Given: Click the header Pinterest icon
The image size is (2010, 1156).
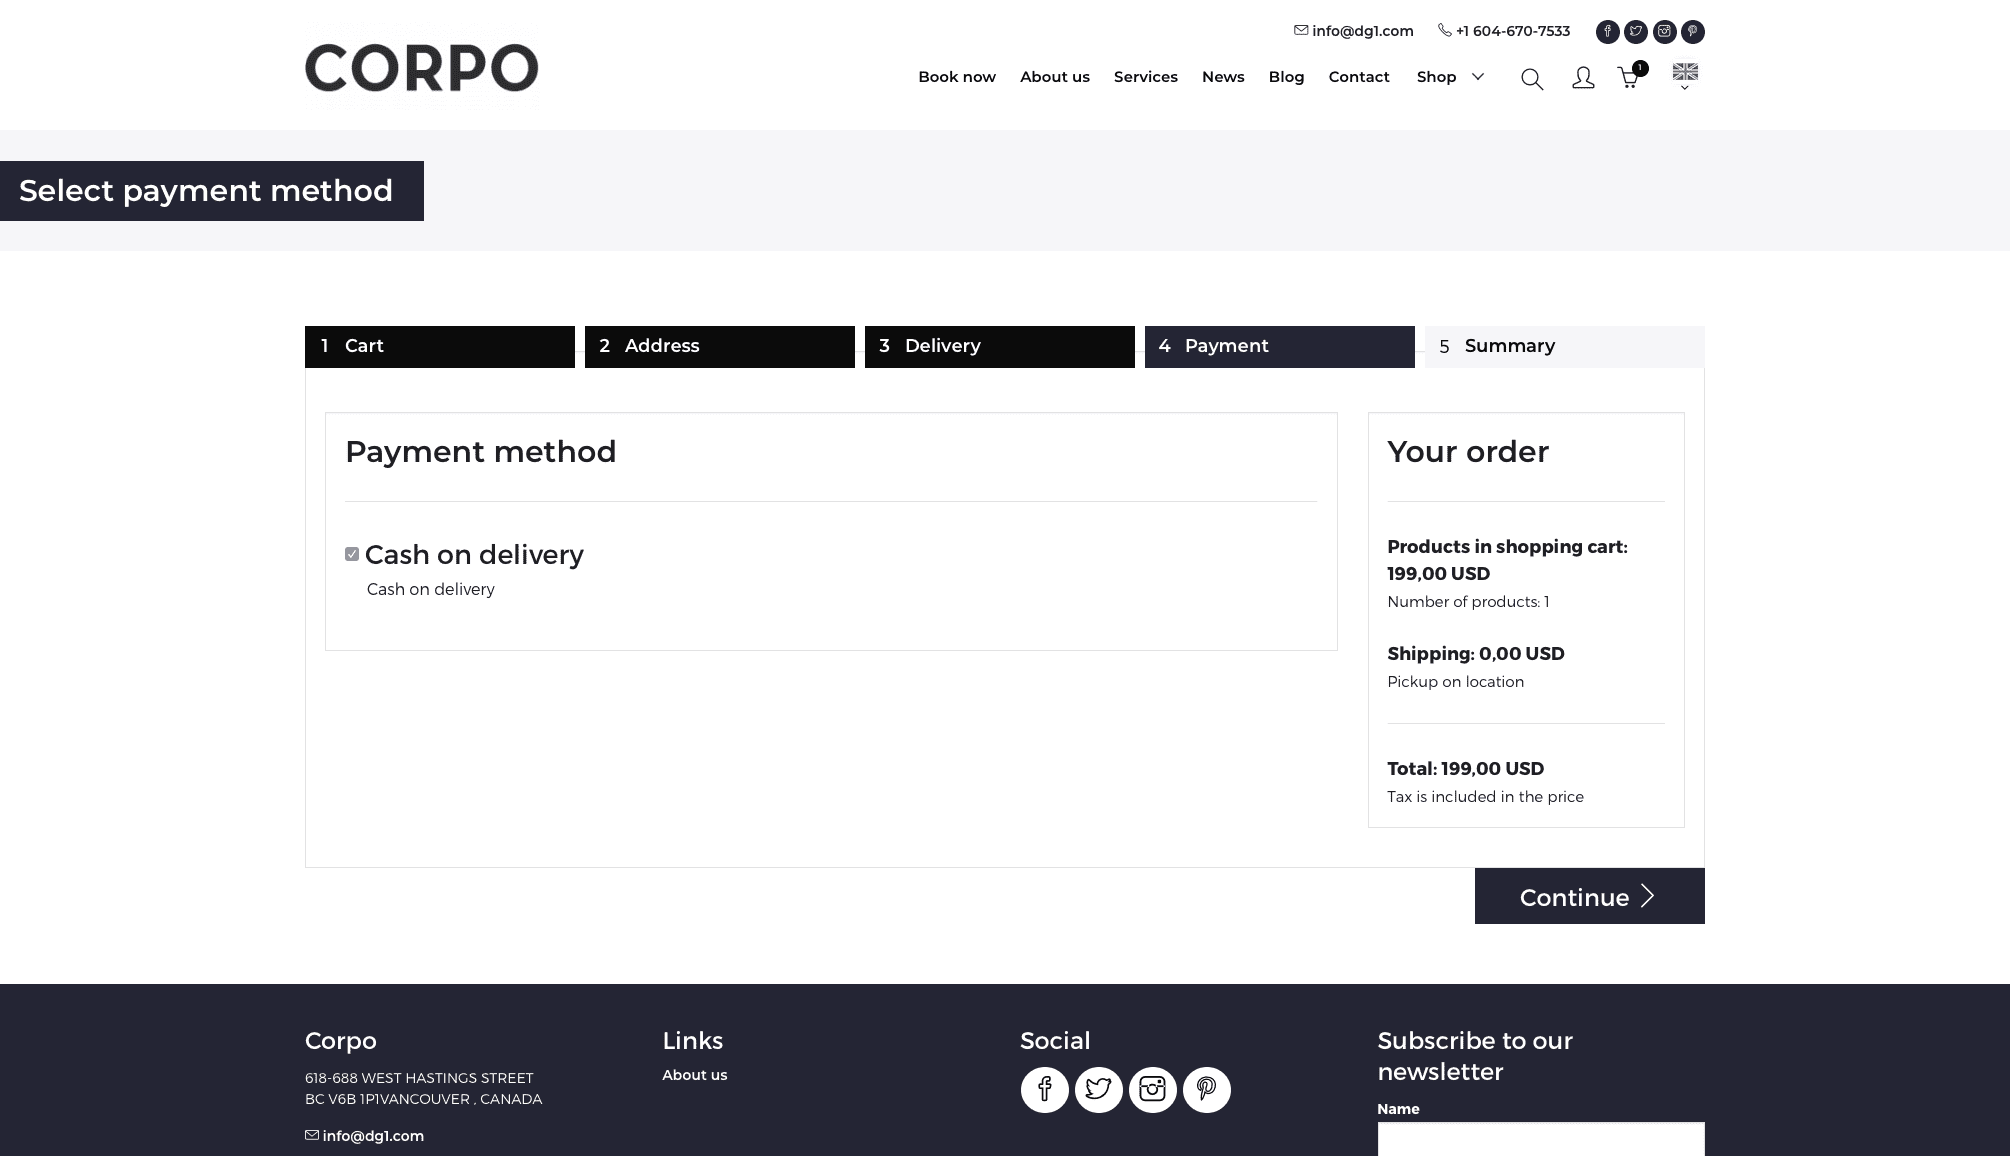Looking at the screenshot, I should tap(1693, 32).
